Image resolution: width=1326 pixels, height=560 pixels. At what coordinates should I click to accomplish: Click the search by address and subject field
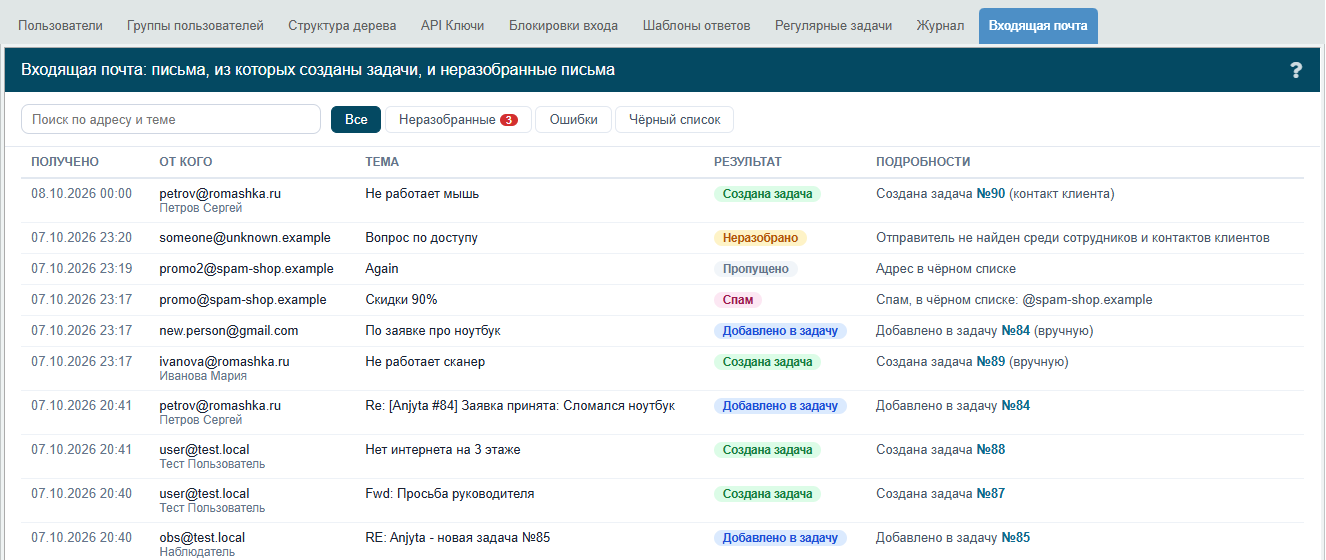click(x=171, y=119)
